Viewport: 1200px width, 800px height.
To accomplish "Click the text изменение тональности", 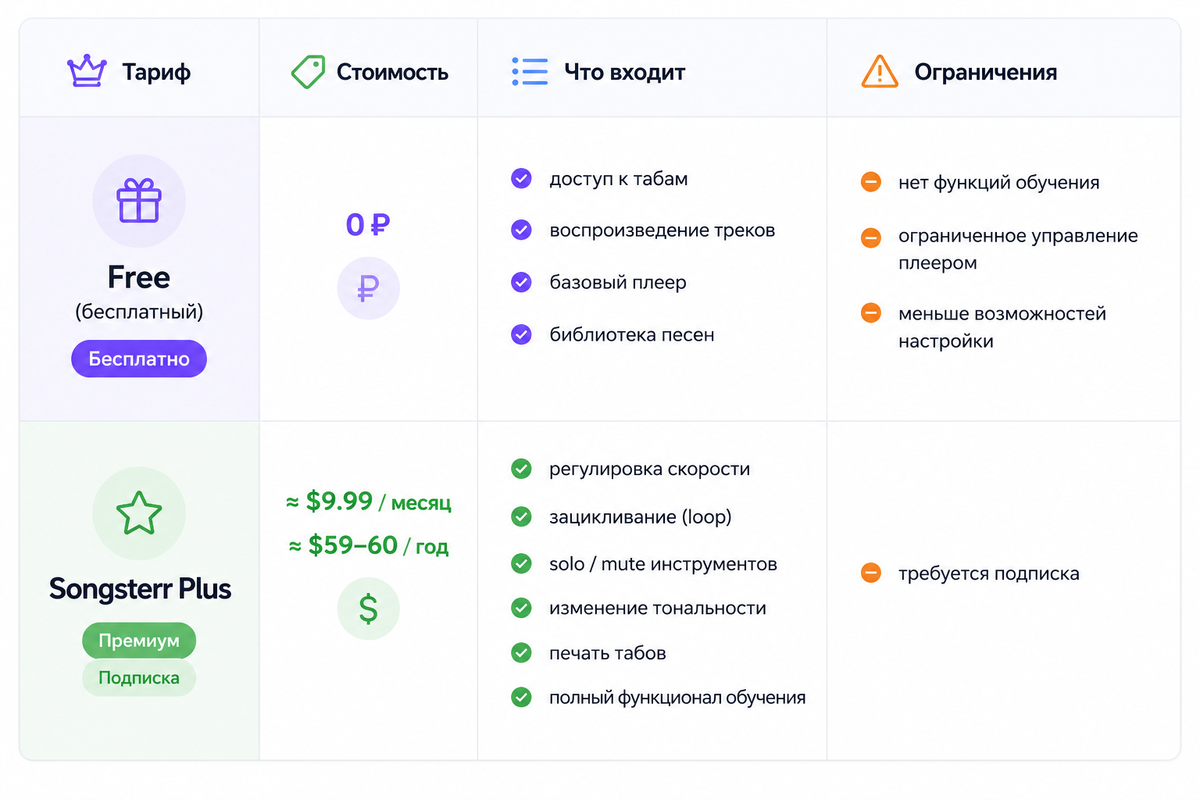I will pos(658,608).
